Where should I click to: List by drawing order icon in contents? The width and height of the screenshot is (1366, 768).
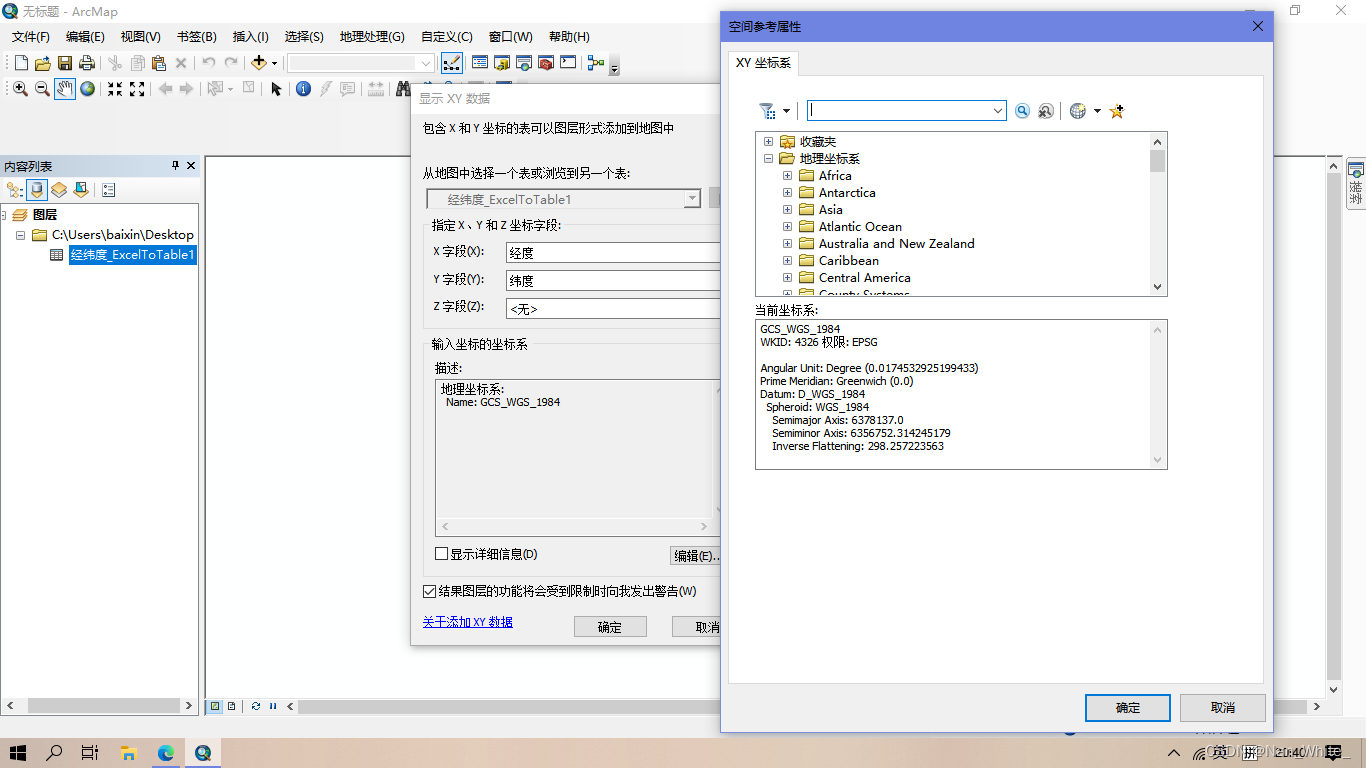click(x=14, y=189)
